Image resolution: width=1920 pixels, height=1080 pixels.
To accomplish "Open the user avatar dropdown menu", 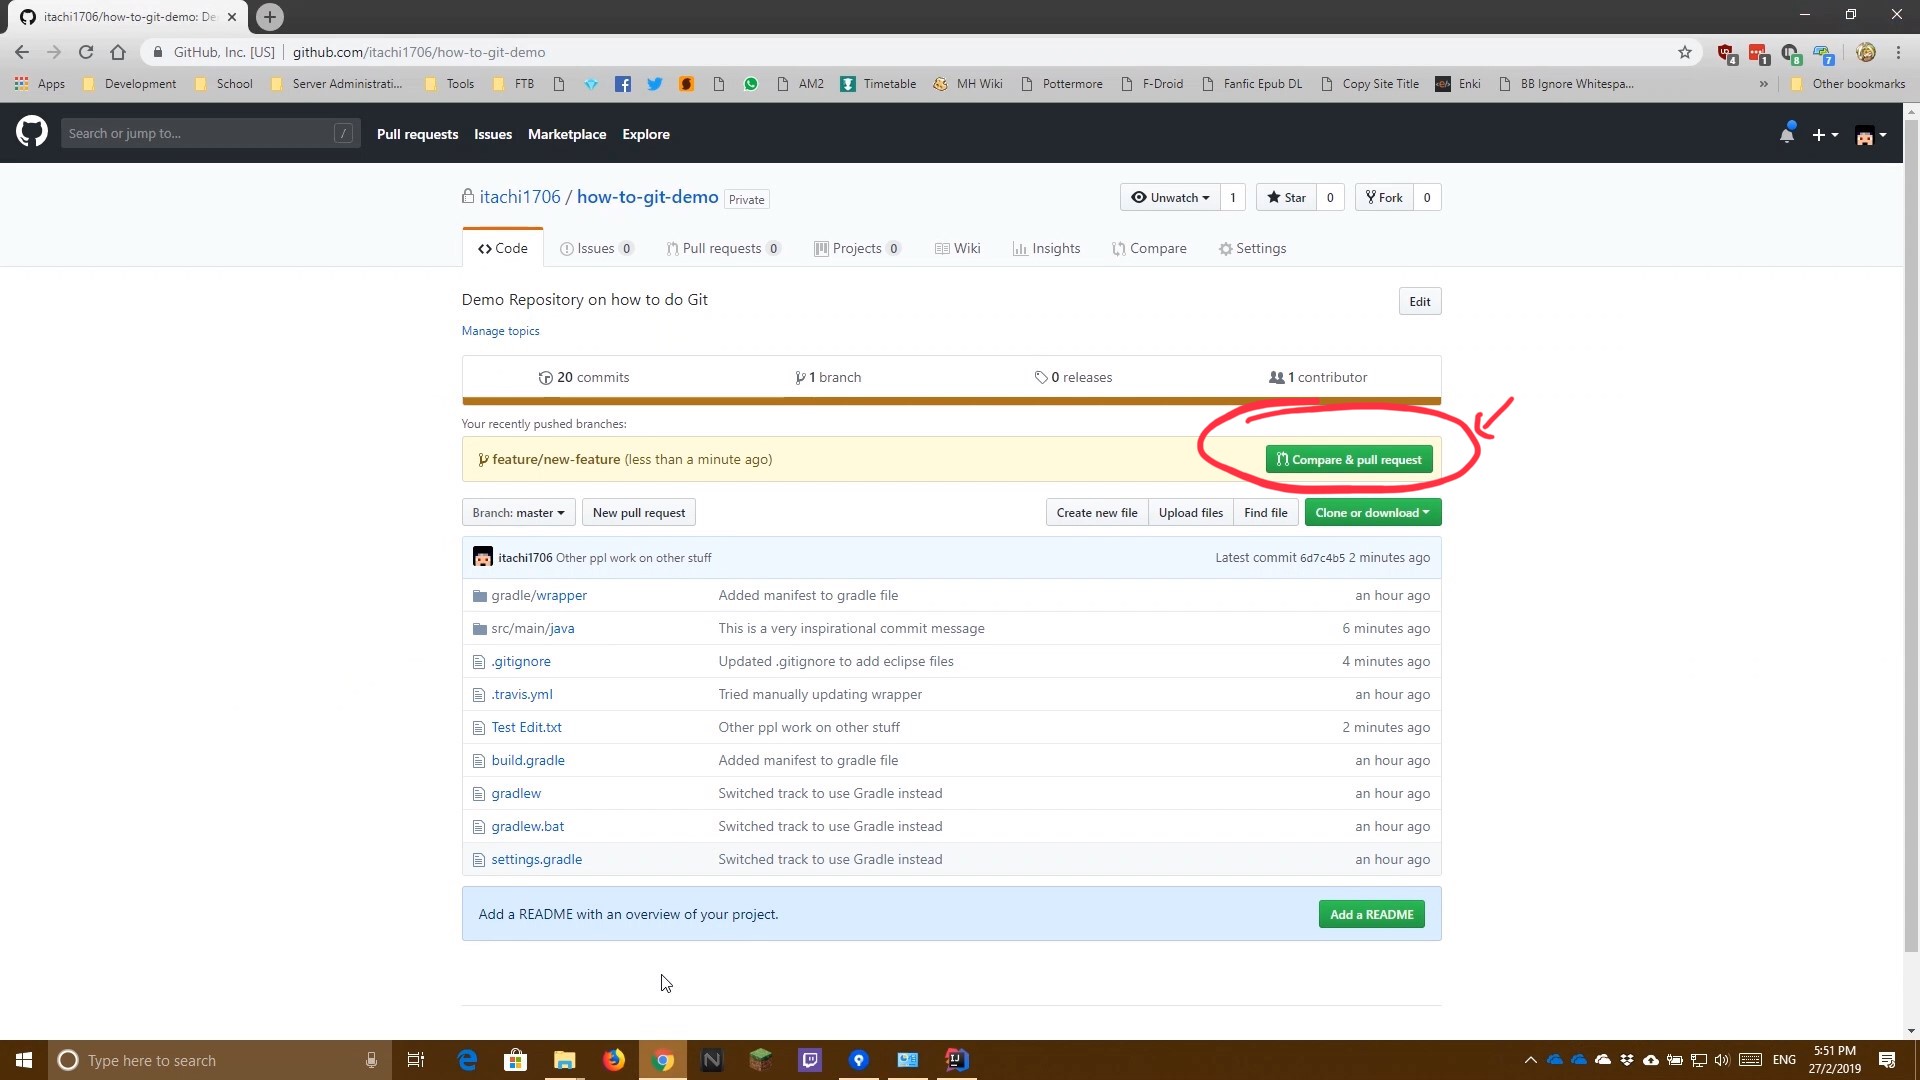I will tap(1871, 134).
